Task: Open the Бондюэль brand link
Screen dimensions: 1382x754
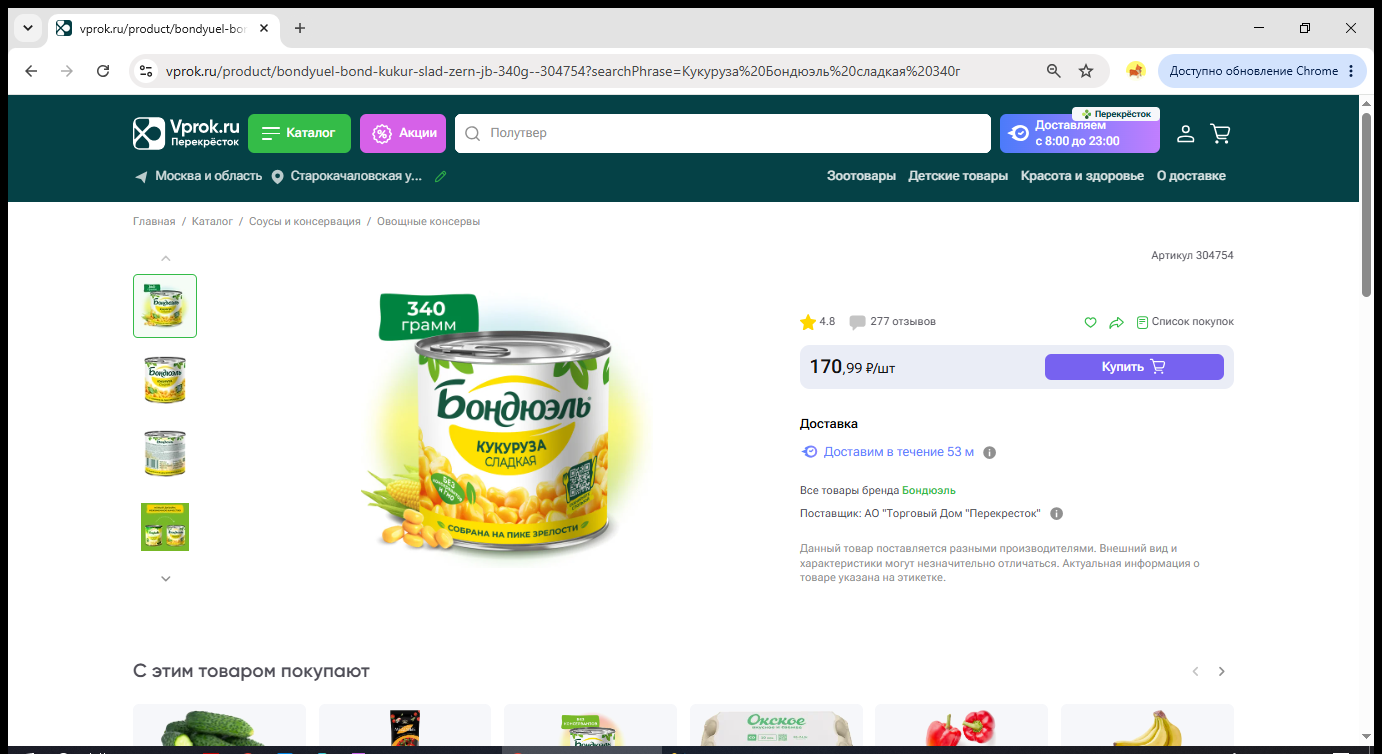Action: pyautogui.click(x=929, y=490)
